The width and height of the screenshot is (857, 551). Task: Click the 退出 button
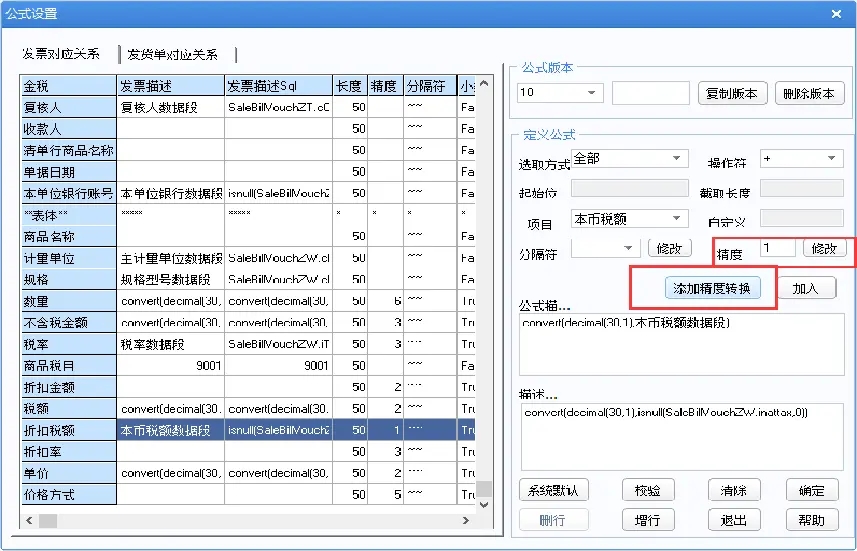pos(734,520)
